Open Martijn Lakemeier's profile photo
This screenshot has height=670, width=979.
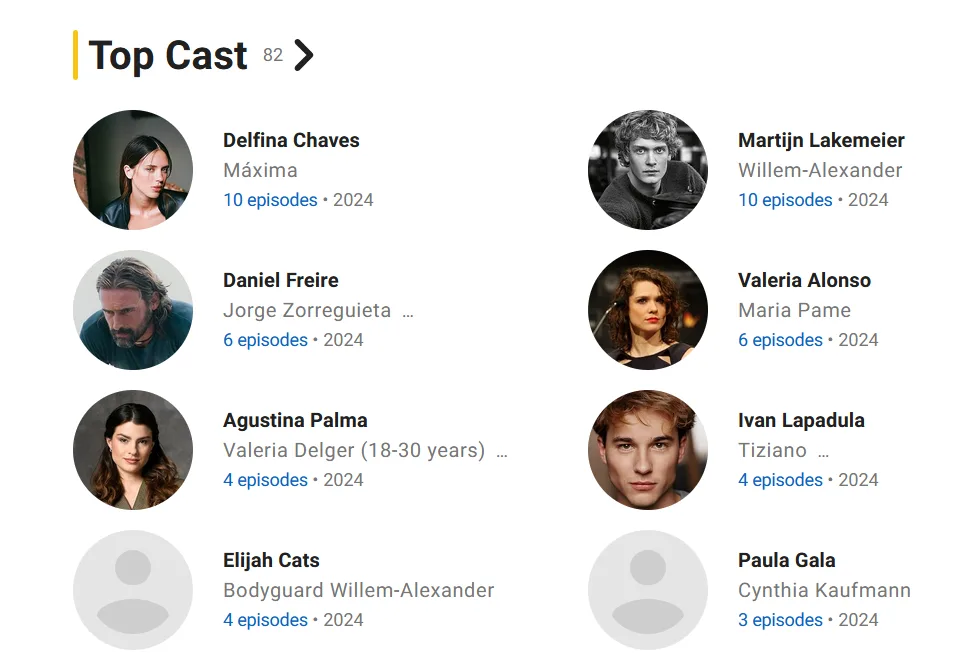(648, 170)
